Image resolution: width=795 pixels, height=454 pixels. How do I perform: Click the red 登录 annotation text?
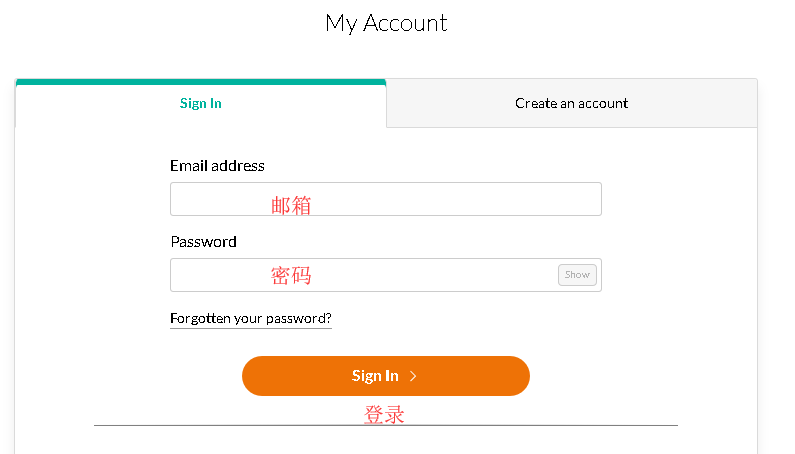point(384,414)
